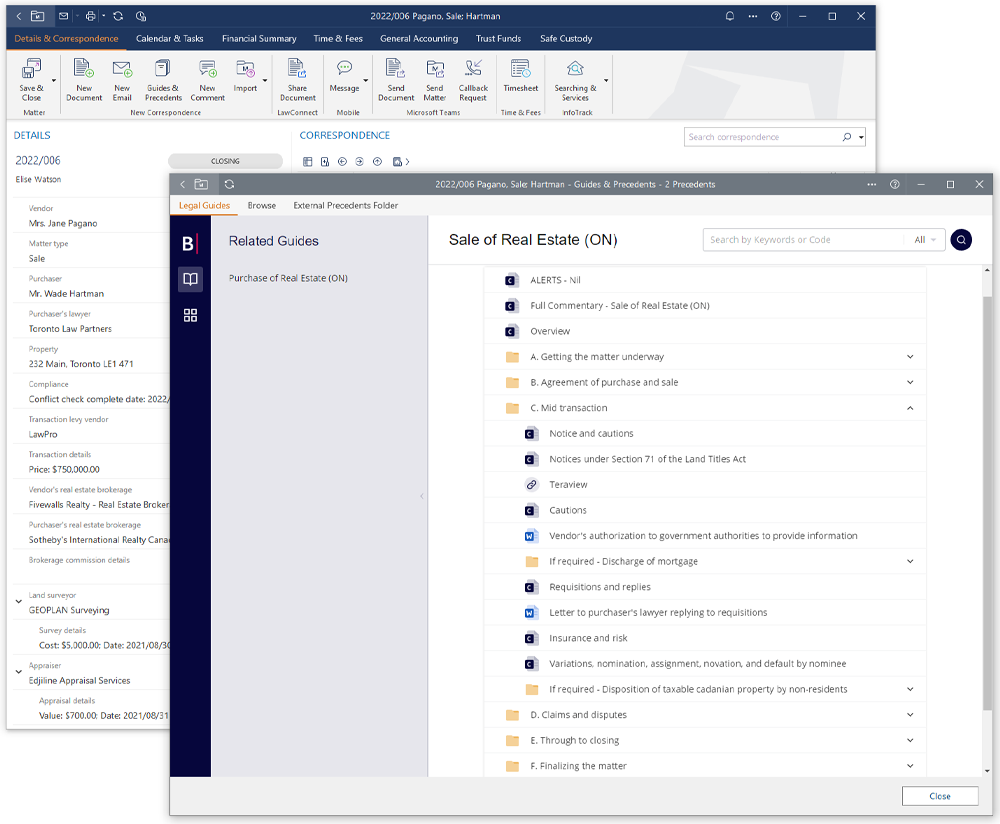Open Insurance and risk commentary

pyautogui.click(x=588, y=638)
